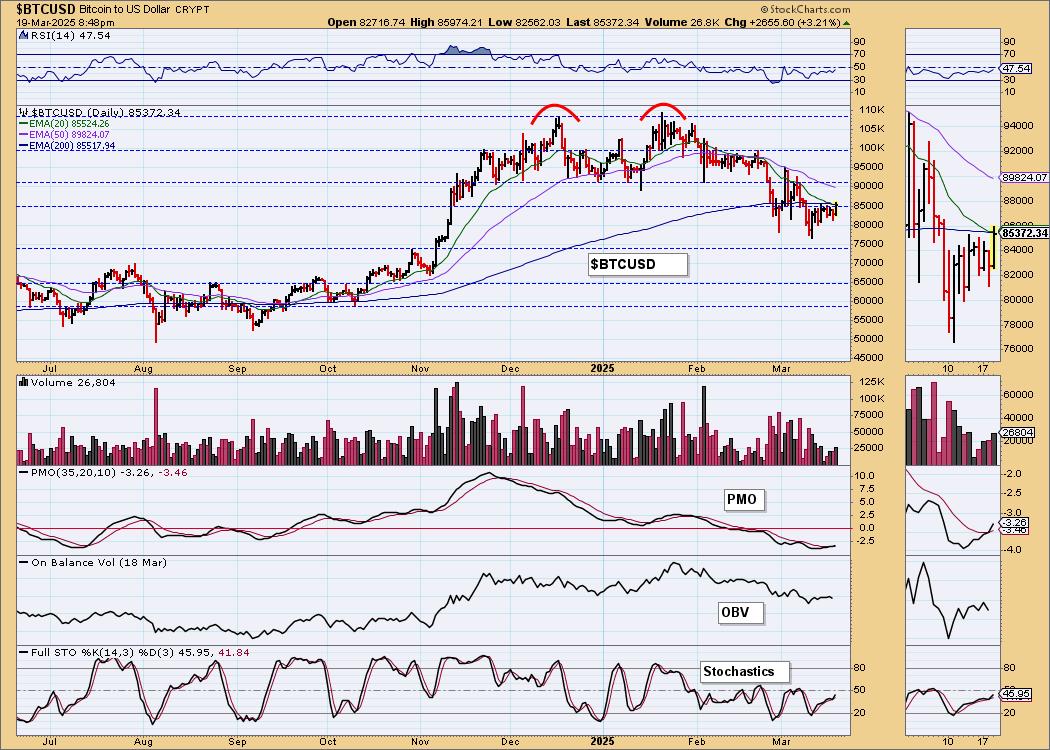Click the purple line swatch beside EMA(50)
The height and width of the screenshot is (750, 1050).
point(24,135)
